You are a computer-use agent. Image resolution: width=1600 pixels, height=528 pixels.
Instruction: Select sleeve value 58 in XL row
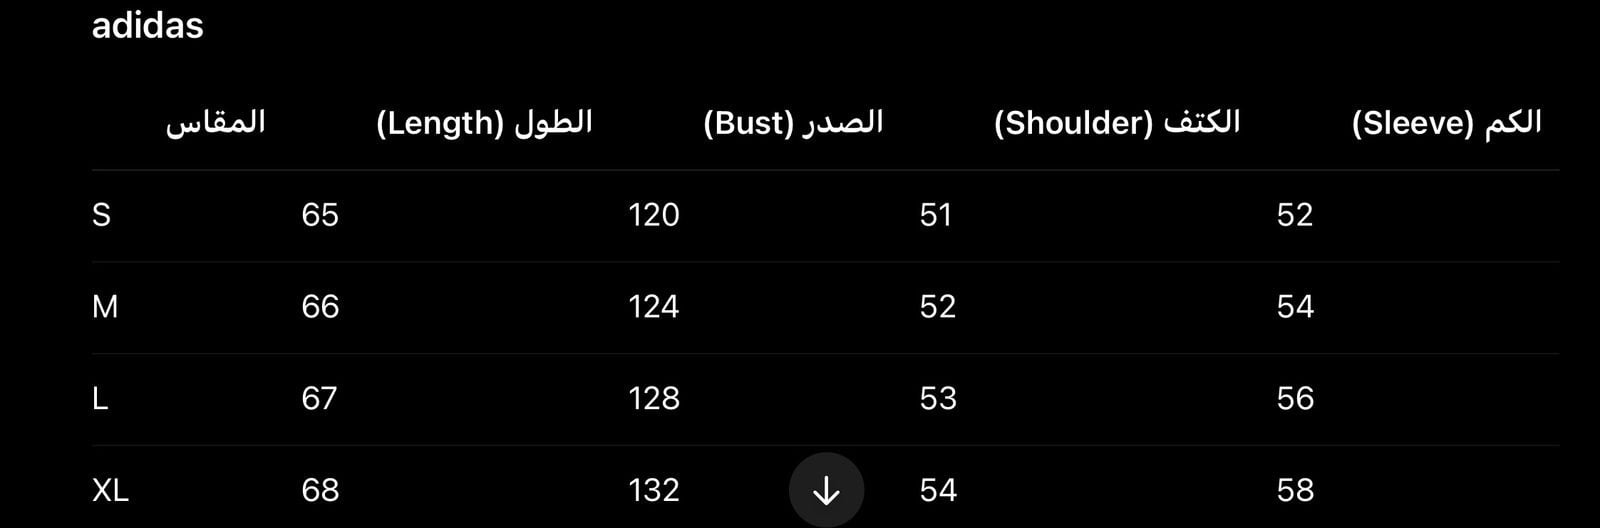point(1295,490)
